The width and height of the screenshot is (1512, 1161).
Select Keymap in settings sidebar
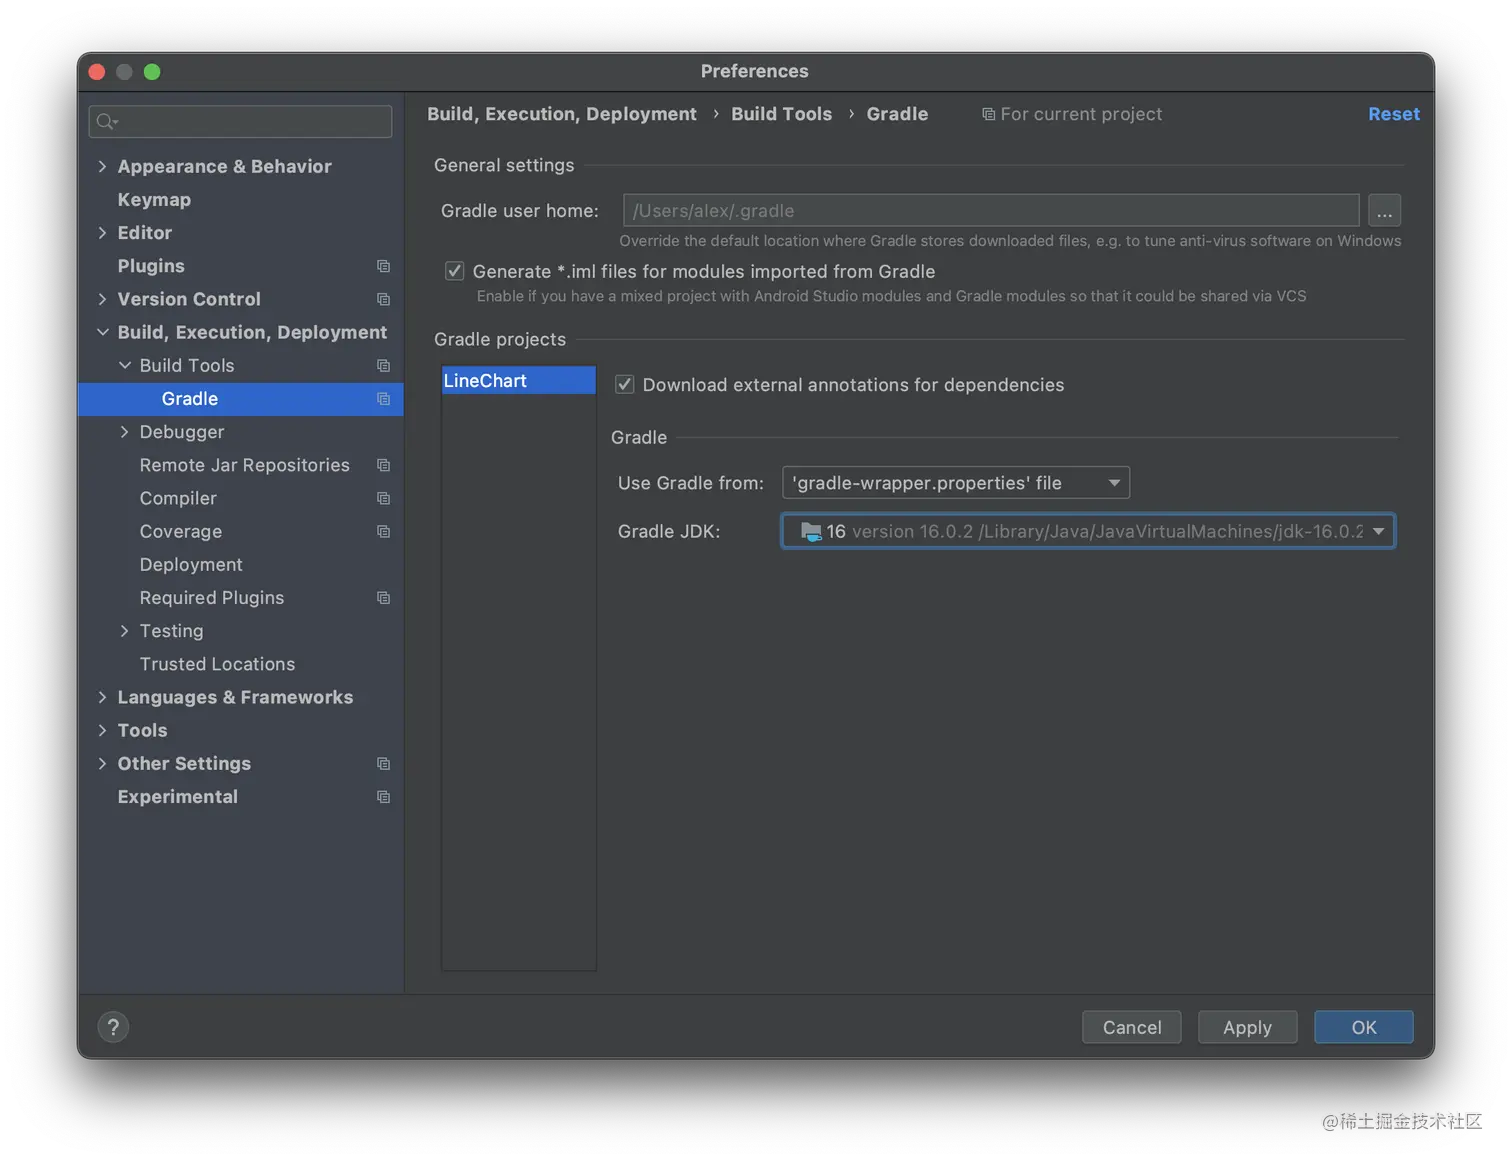[x=154, y=200]
